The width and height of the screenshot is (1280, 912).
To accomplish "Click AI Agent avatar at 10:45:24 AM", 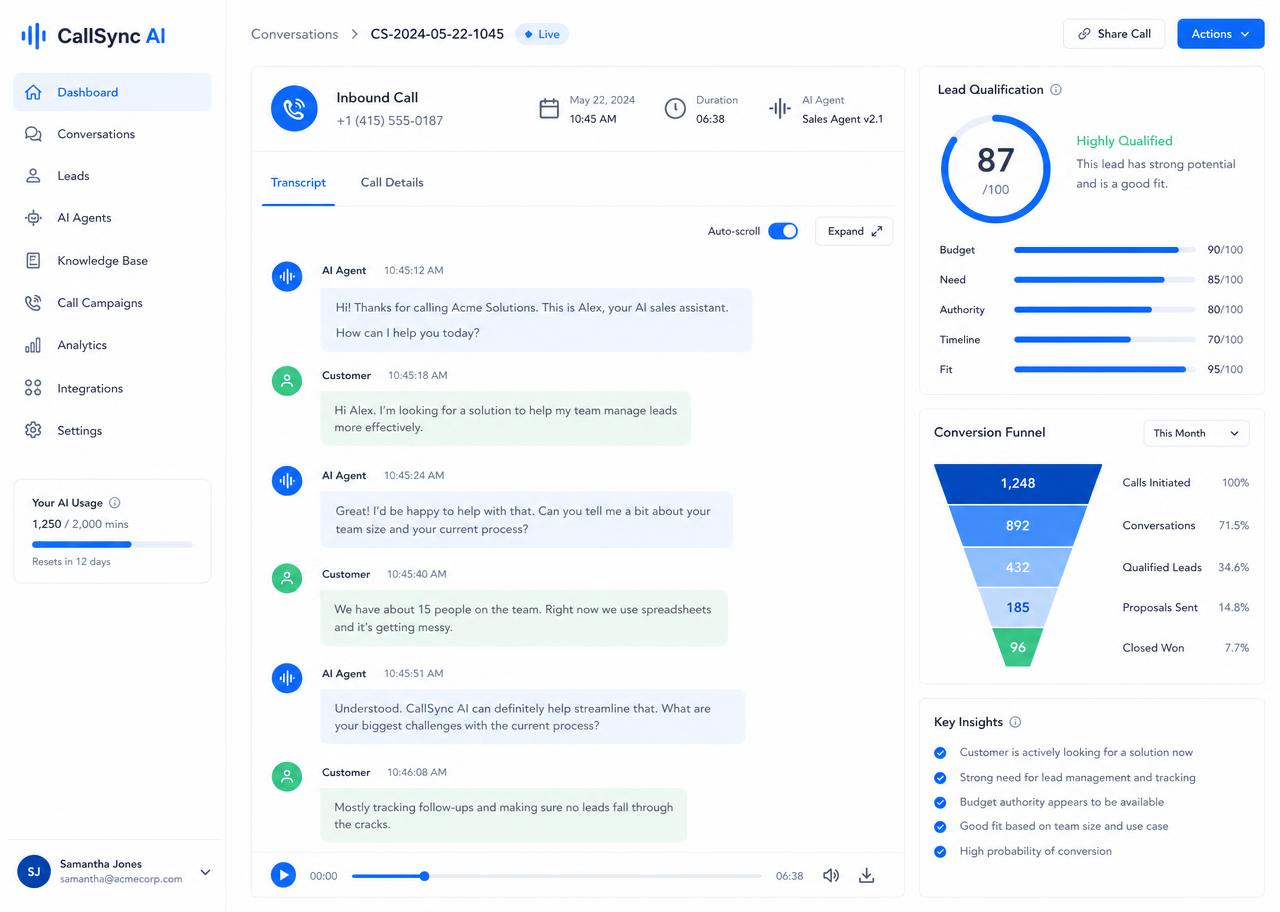I will 287,481.
